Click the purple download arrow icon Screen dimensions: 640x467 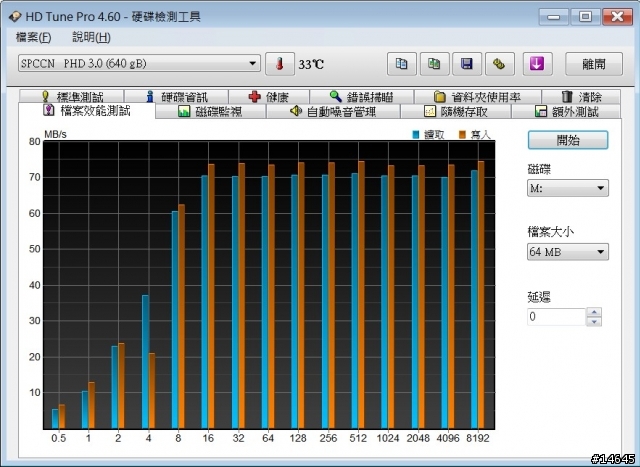[538, 64]
